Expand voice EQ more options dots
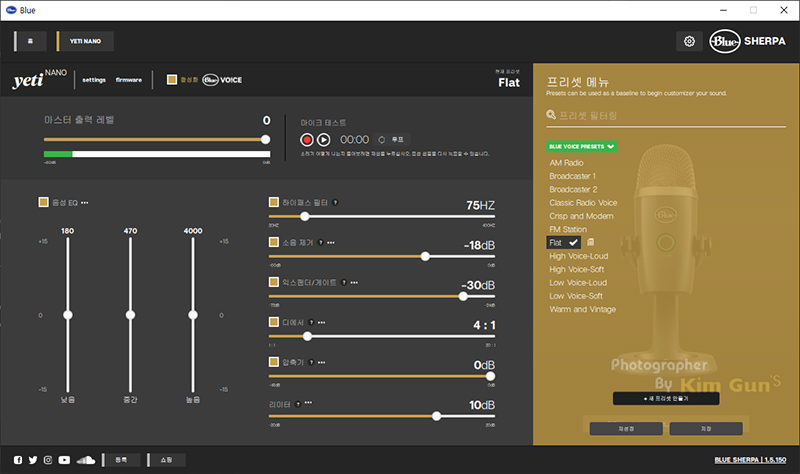 [85, 203]
